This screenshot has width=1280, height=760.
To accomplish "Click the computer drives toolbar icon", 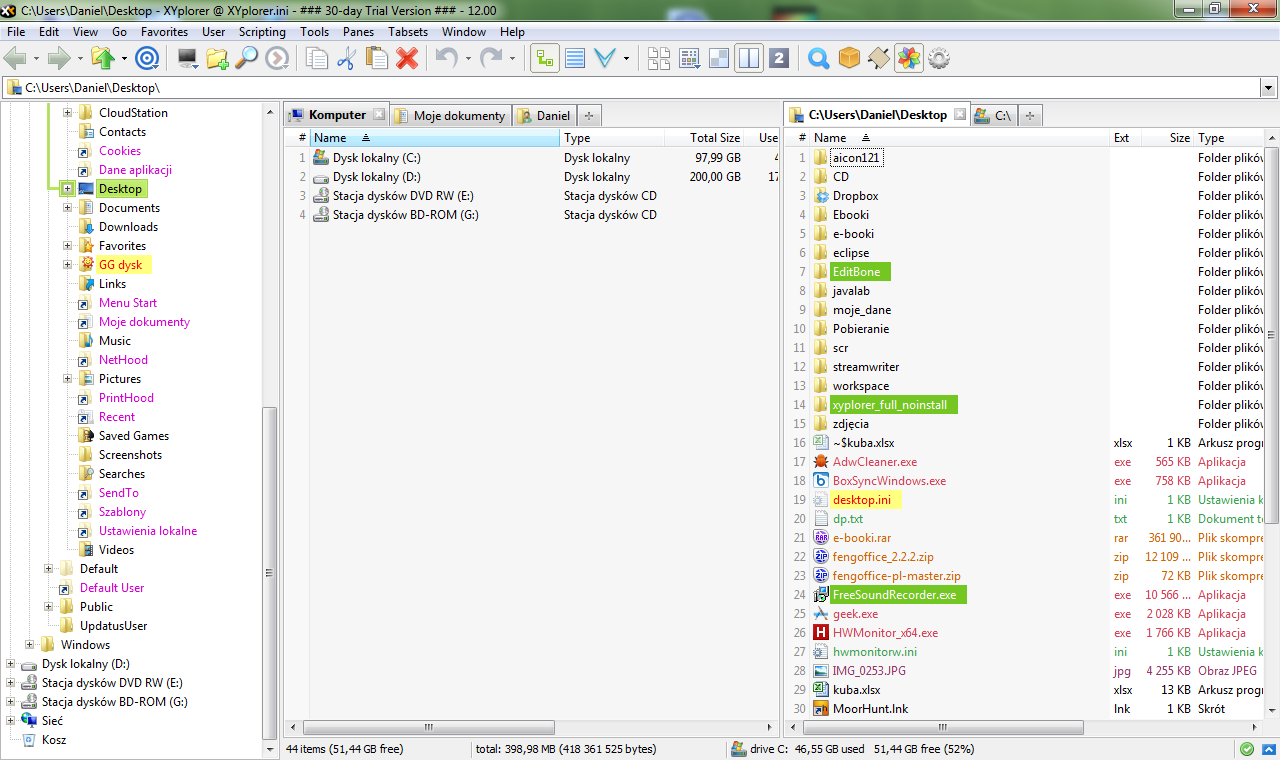I will pos(187,59).
